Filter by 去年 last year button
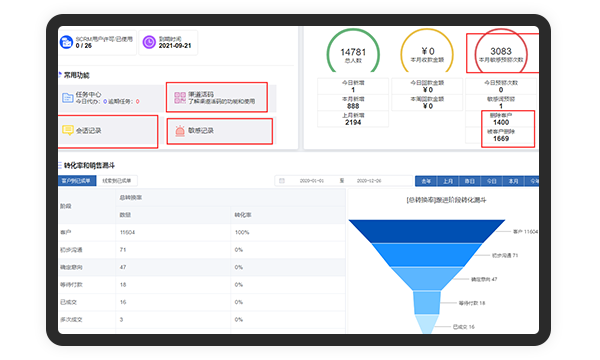This screenshot has height=360, width=600. point(426,181)
